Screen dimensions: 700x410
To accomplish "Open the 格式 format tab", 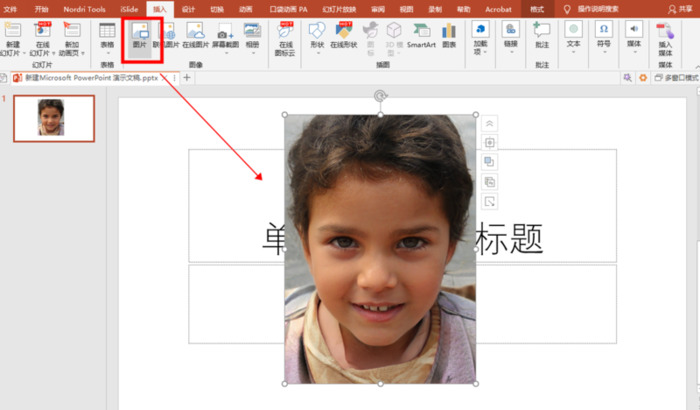I will tap(536, 8).
